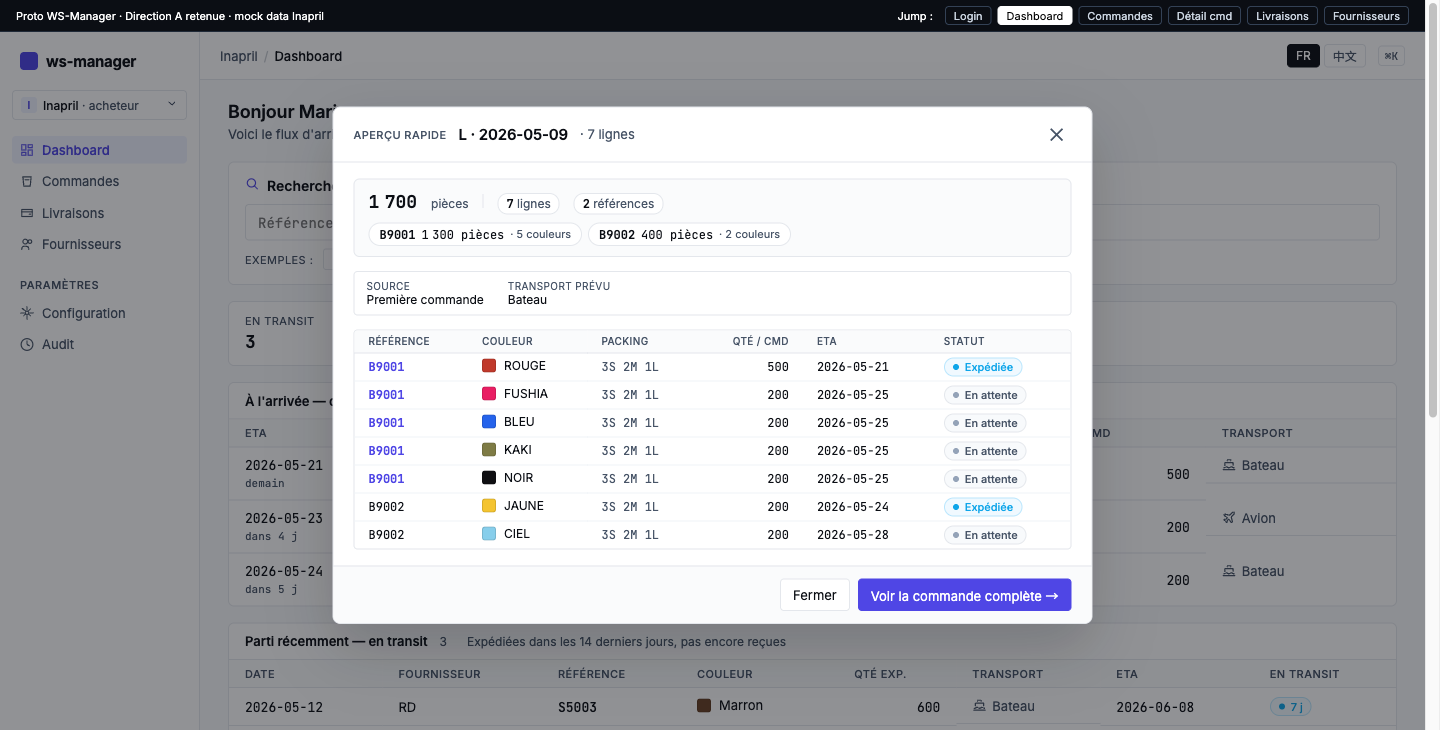Click Voir la commande complète button

point(964,595)
